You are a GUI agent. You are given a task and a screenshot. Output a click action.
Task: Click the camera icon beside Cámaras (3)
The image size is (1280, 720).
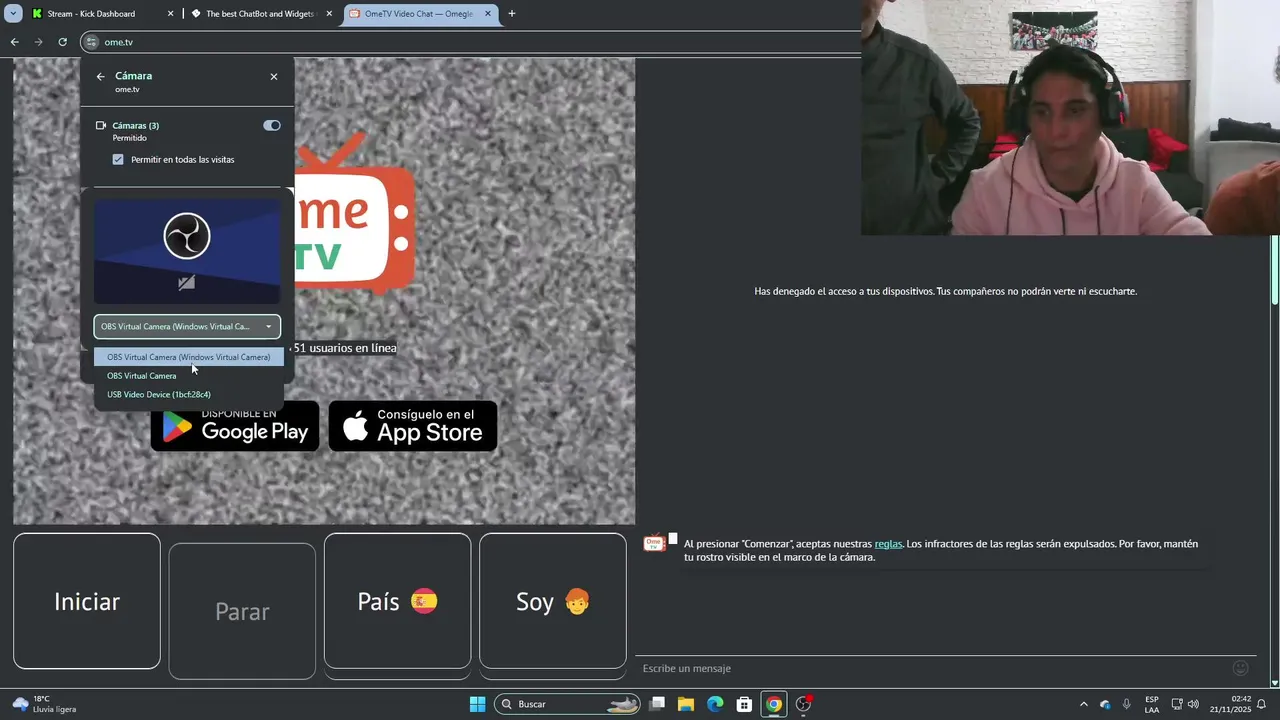coord(101,125)
